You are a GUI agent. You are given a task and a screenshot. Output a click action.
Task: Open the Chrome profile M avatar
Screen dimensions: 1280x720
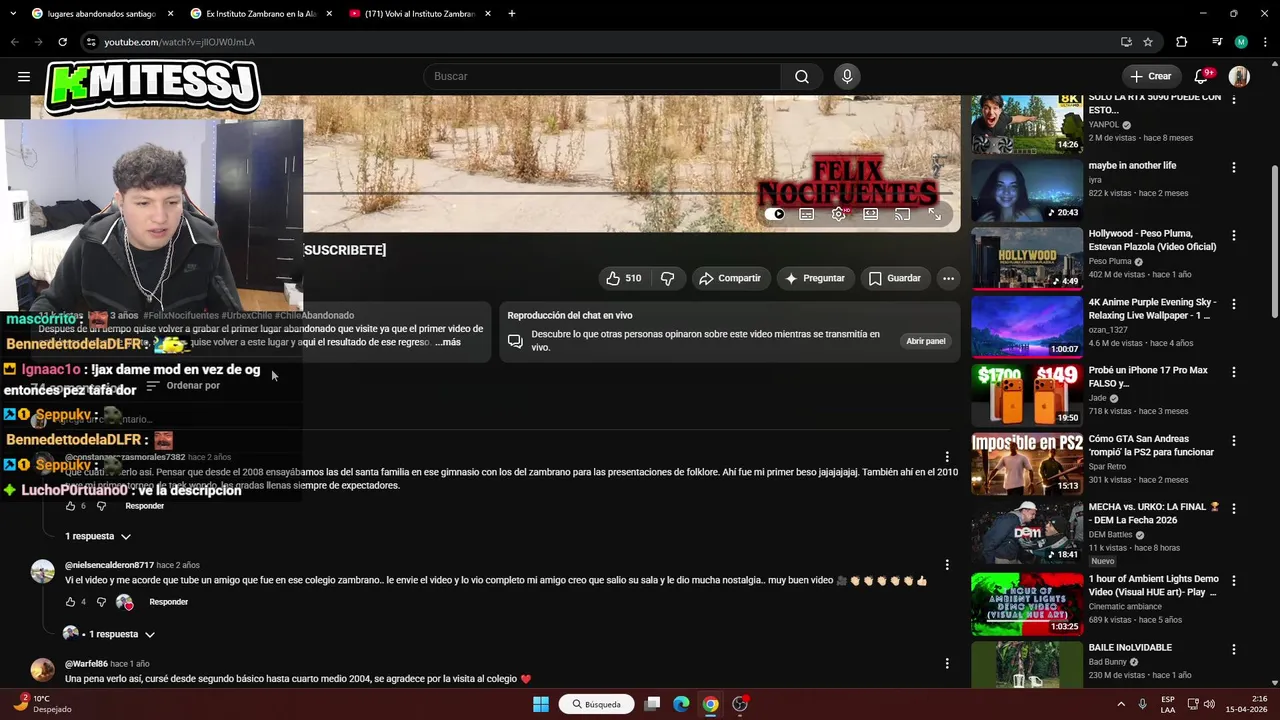[1241, 42]
